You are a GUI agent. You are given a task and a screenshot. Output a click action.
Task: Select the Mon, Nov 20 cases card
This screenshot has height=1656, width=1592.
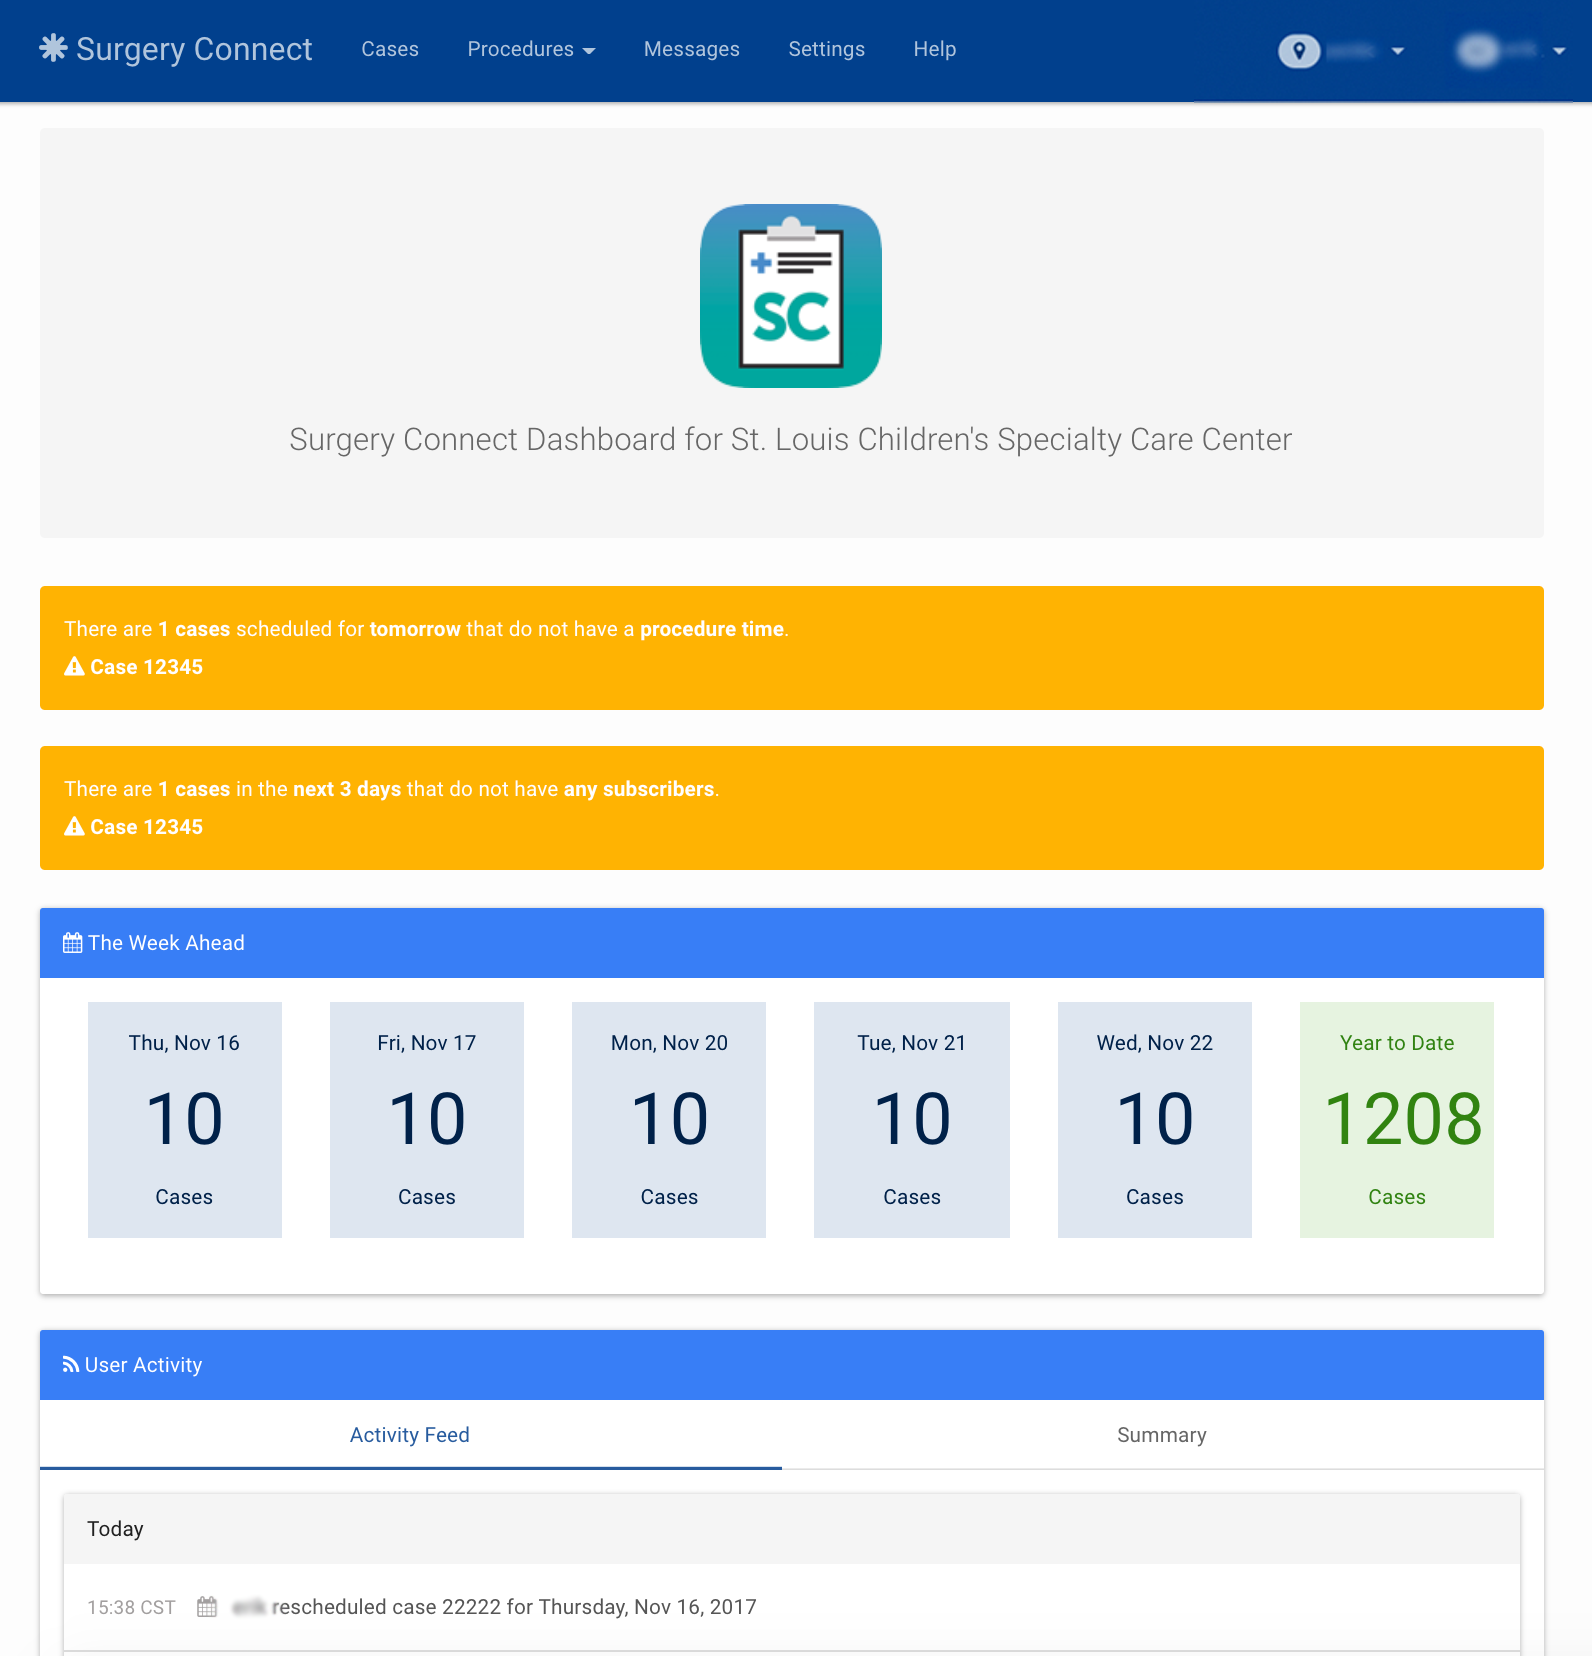click(669, 1120)
